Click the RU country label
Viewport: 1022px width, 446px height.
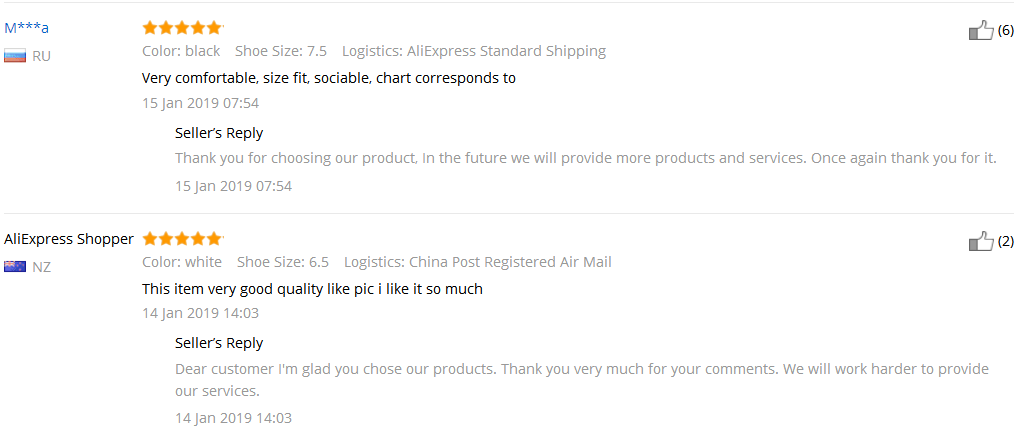[42, 56]
